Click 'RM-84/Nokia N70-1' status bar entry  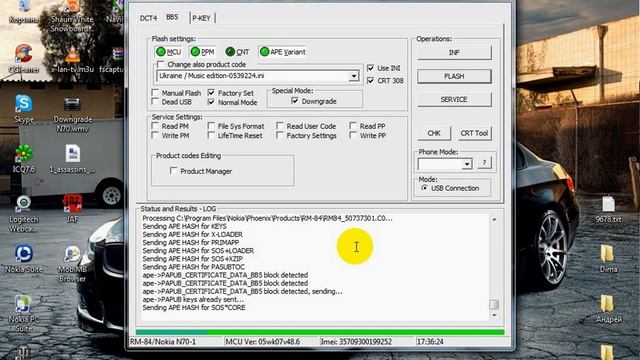click(163, 342)
